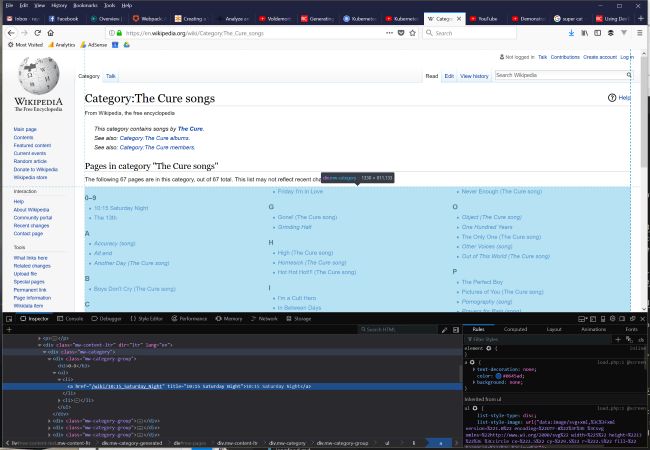Click plus icon at left of markup toolbar
The image size is (650, 450).
pos(9,330)
